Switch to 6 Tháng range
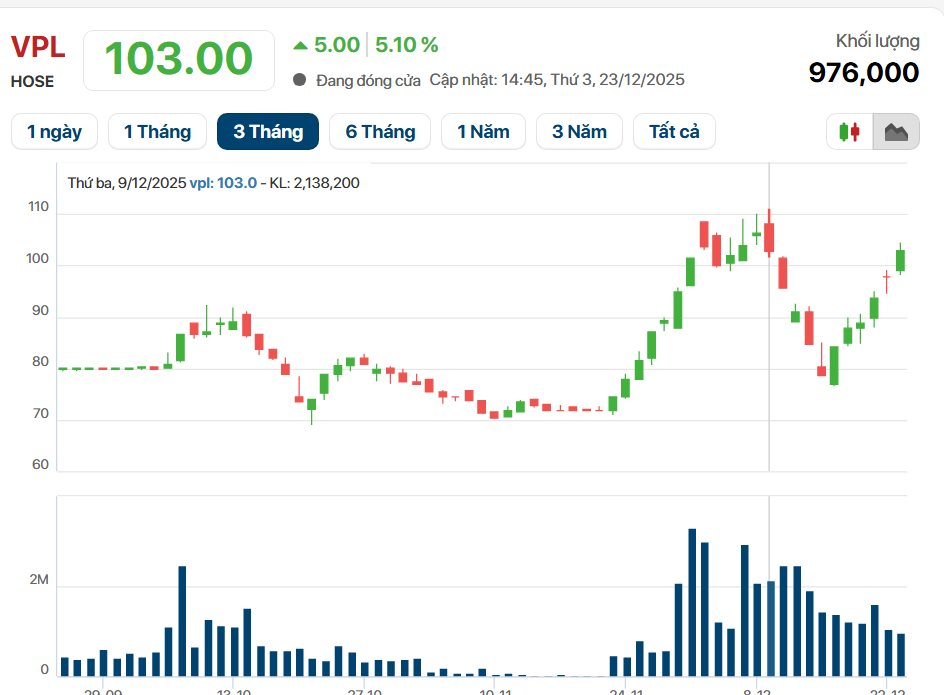The height and width of the screenshot is (695, 944). click(x=380, y=132)
